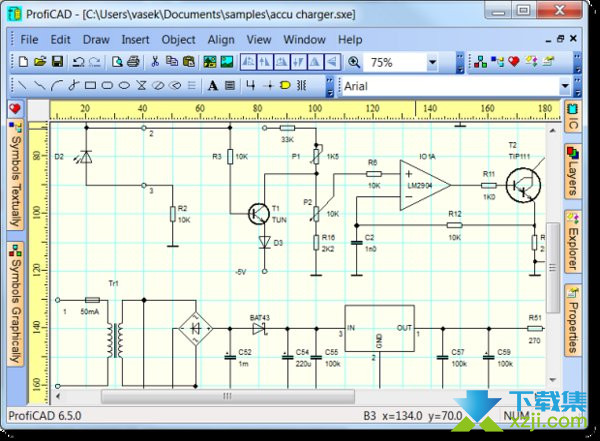The height and width of the screenshot is (441, 600).
Task: Select the Junction dot tool
Action: point(269,85)
